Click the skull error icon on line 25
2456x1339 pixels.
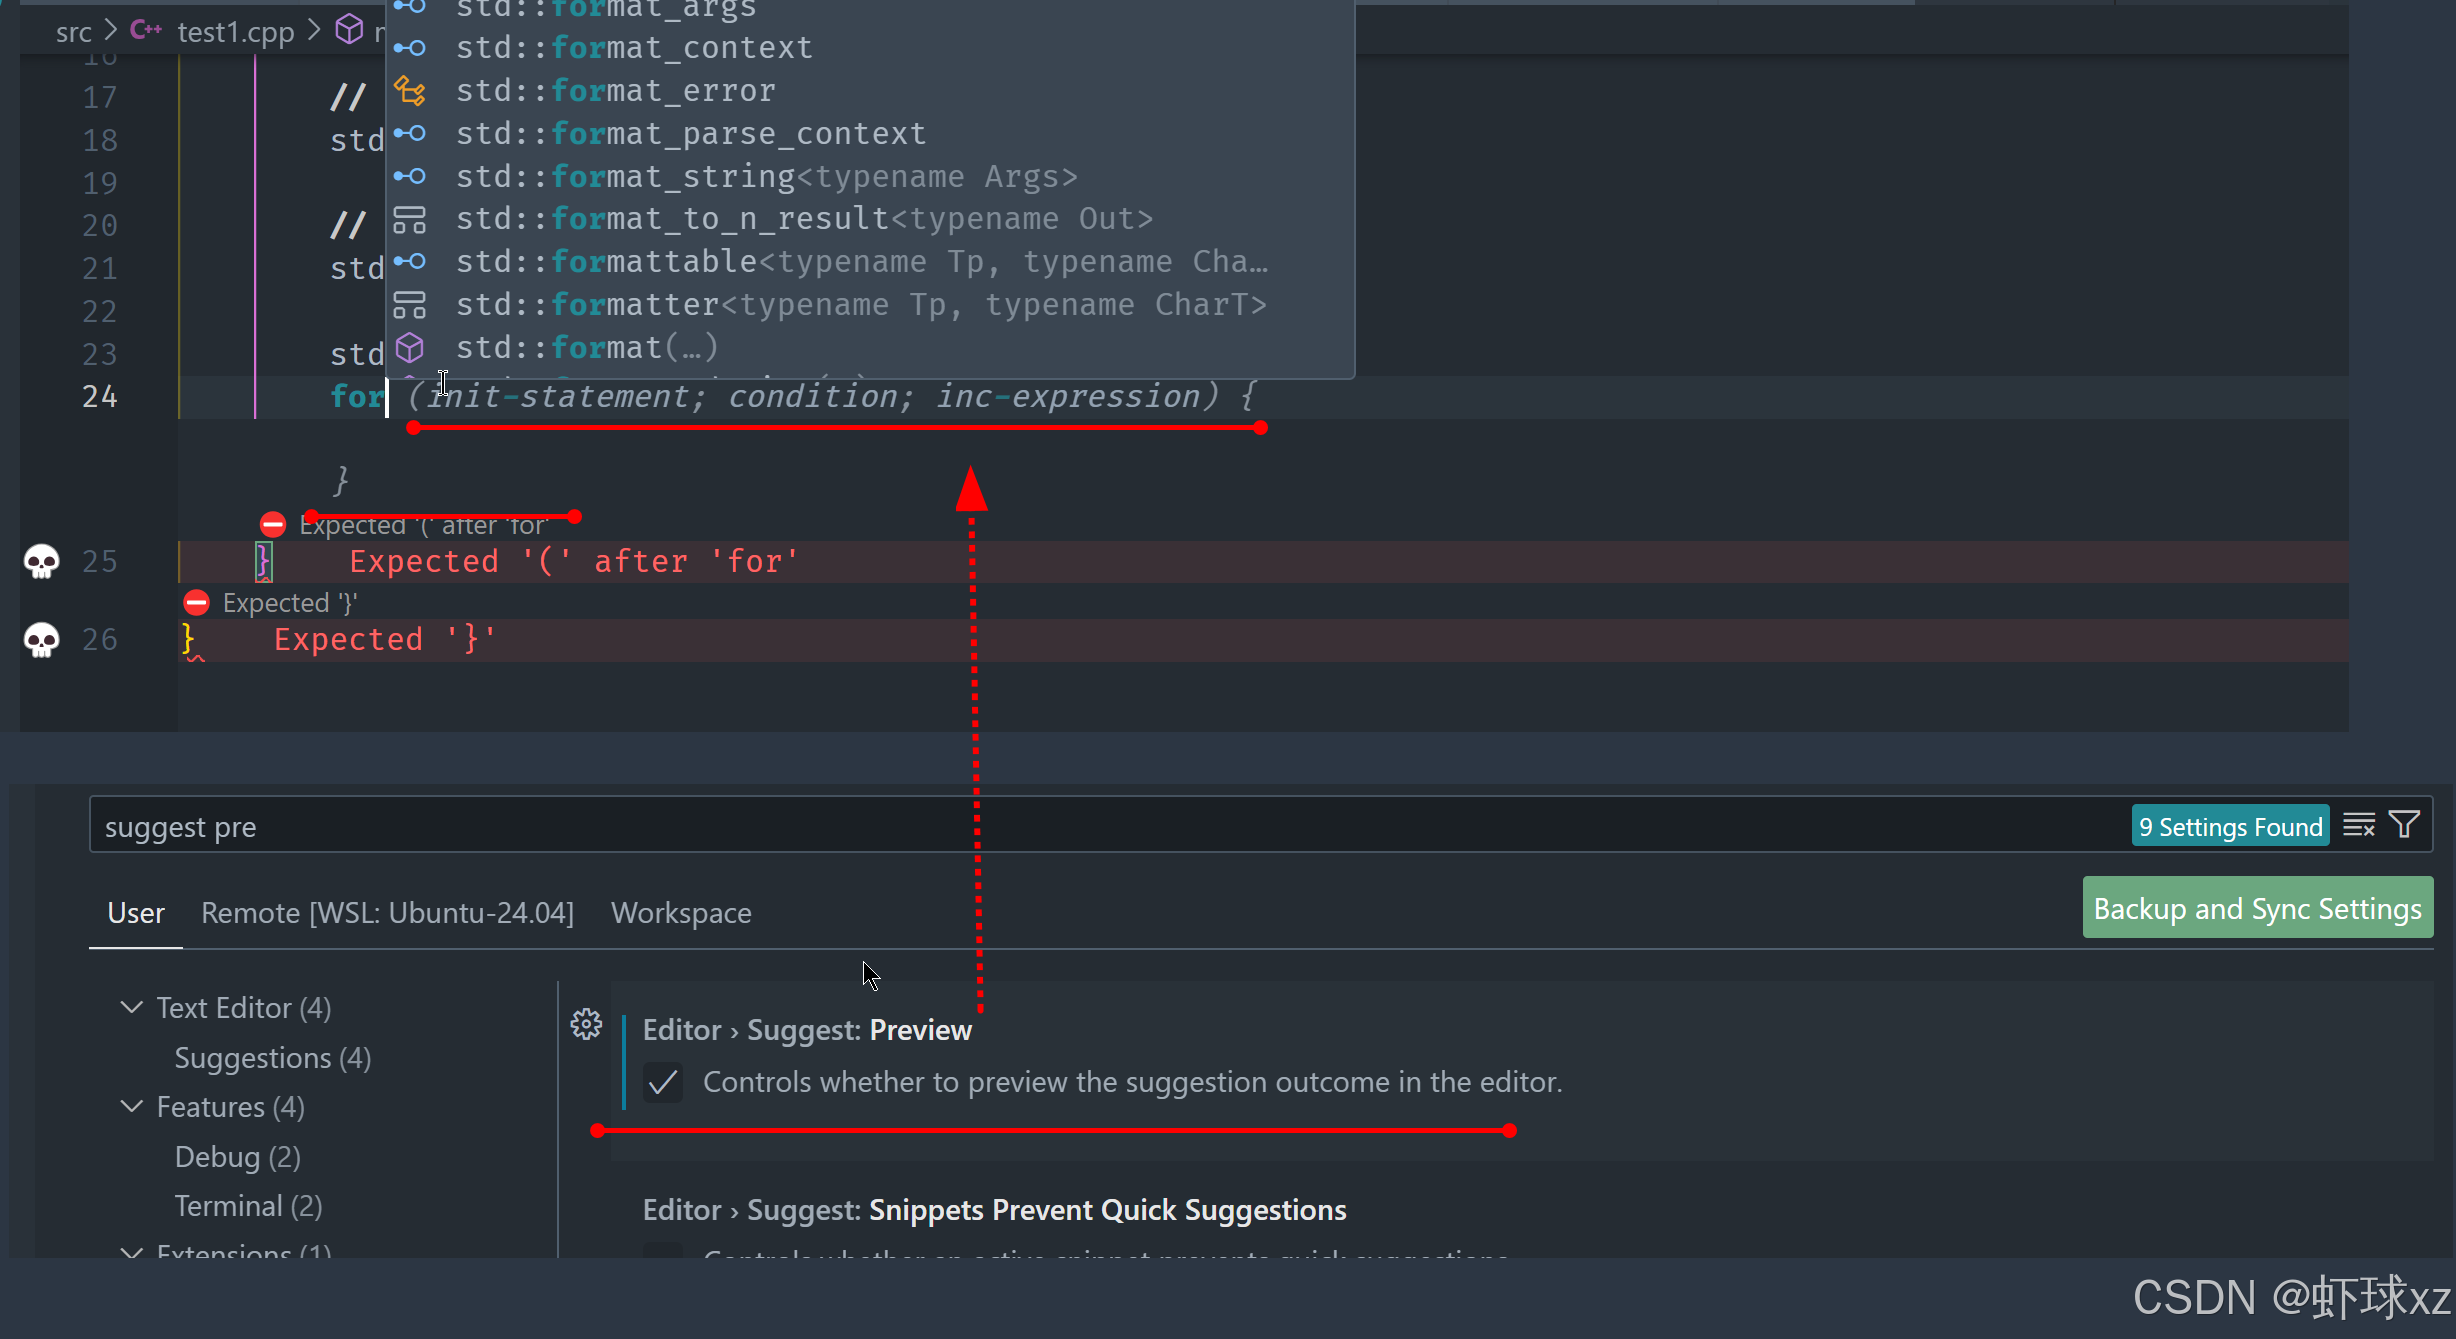41,561
